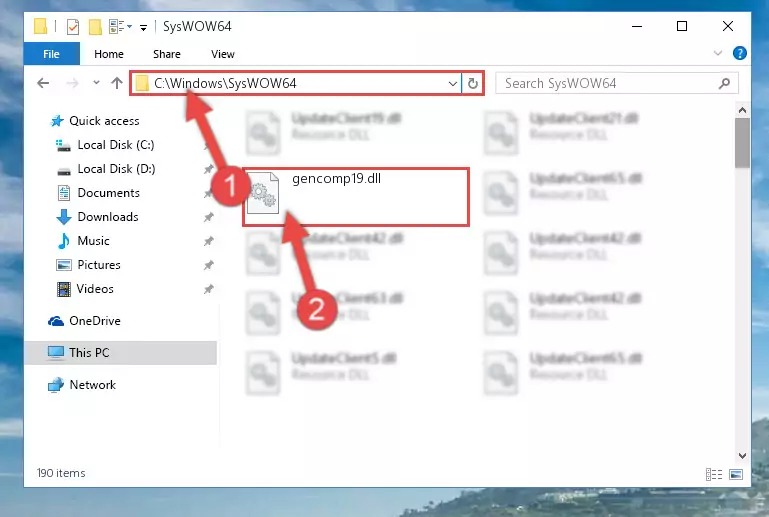The image size is (769, 517).
Task: Select Network in navigation pane
Action: click(x=93, y=385)
